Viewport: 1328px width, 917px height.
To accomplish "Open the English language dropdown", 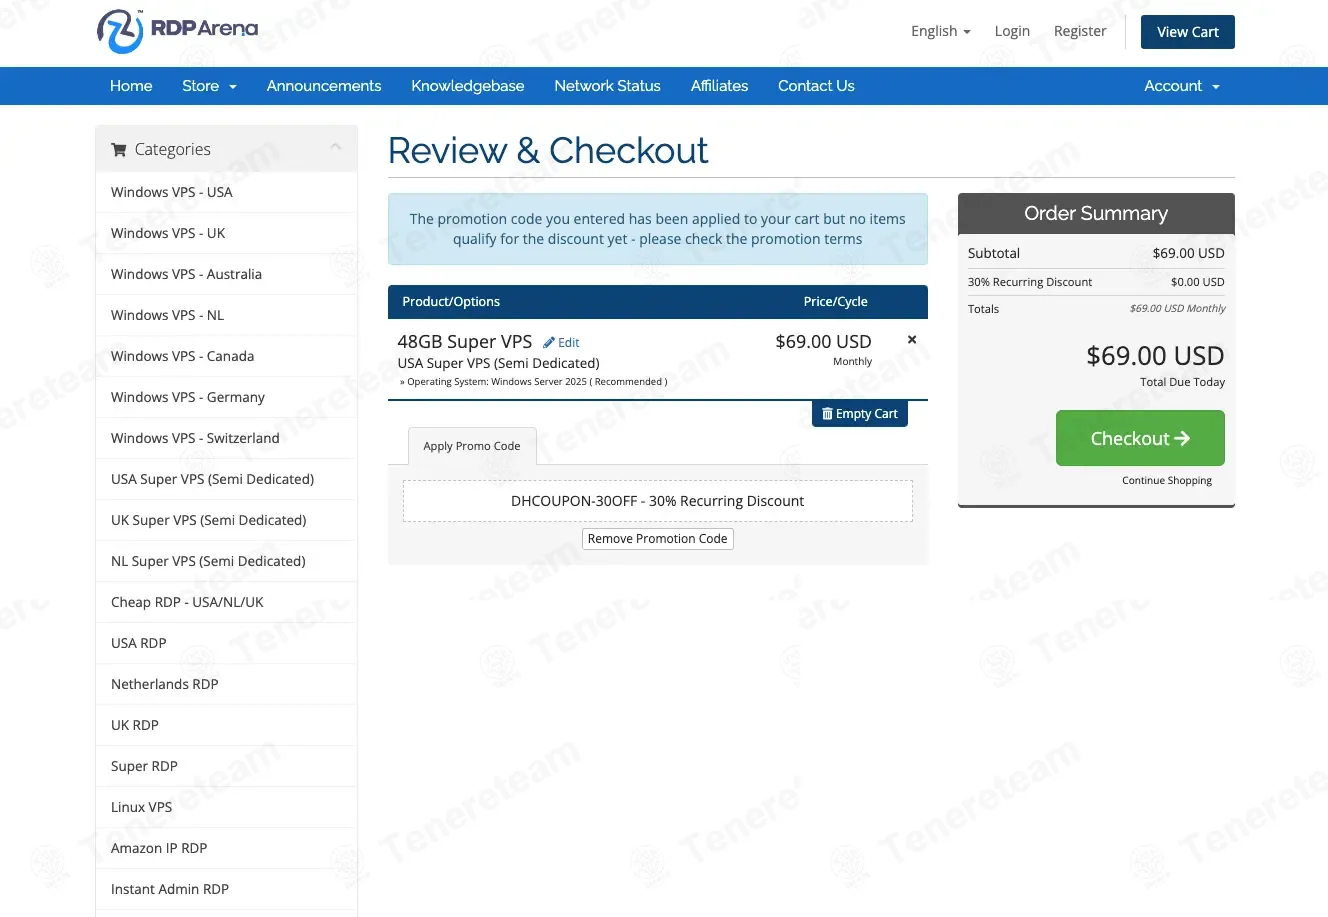I will point(941,31).
